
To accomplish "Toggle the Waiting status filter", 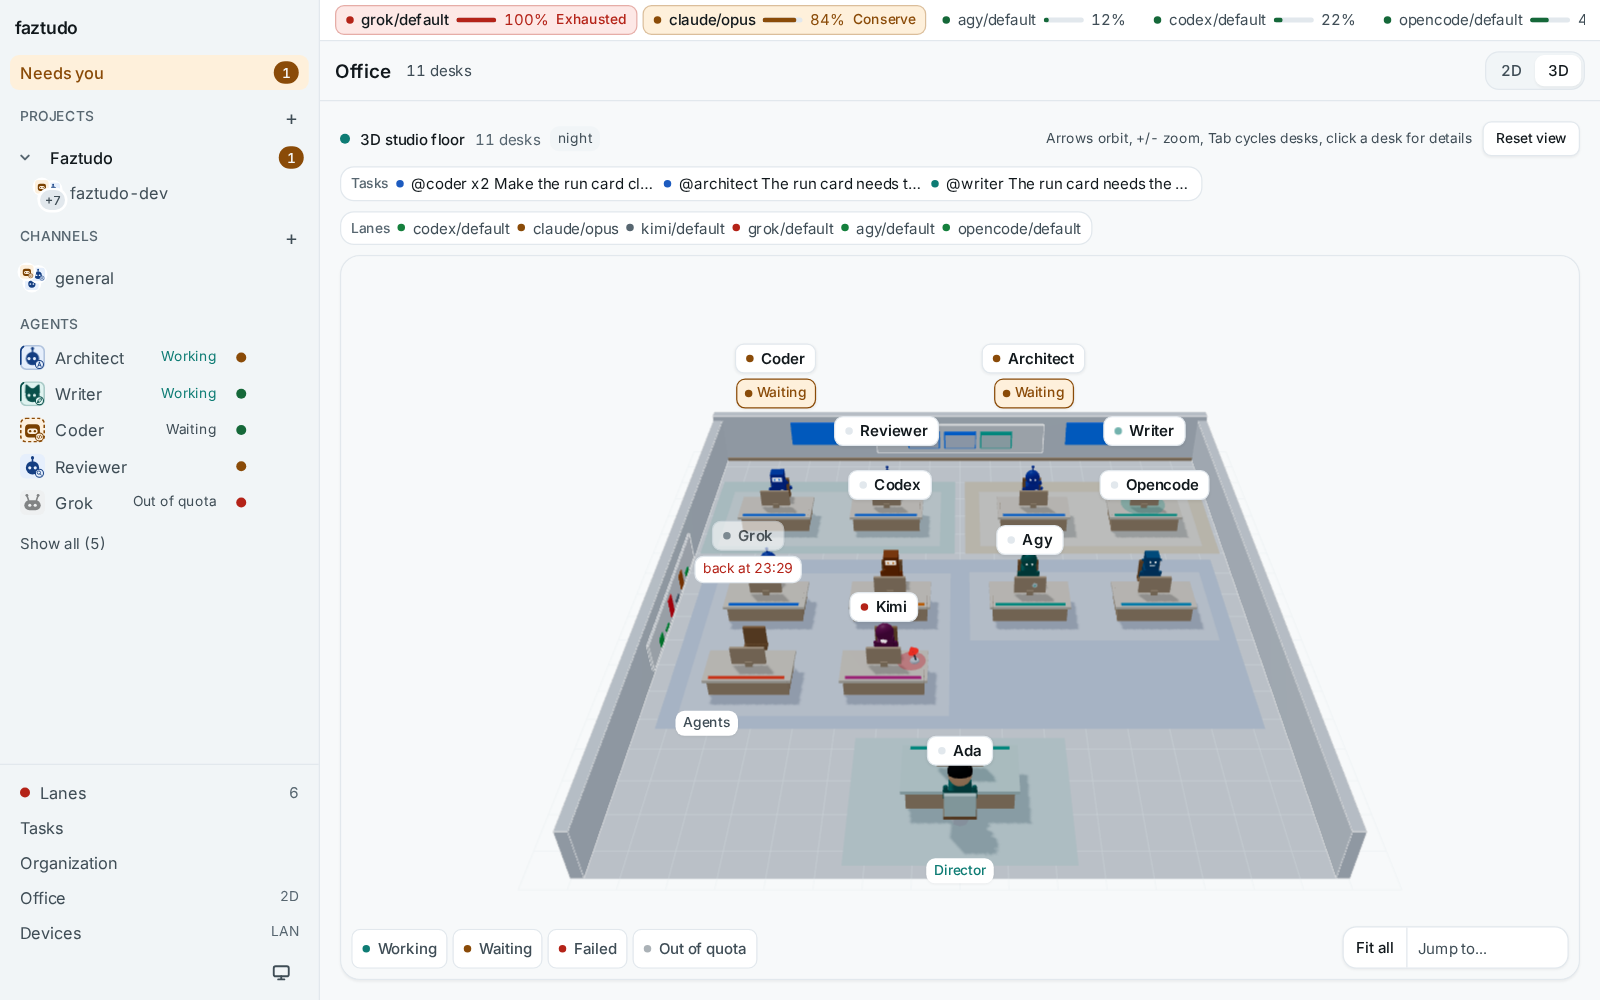I will click(x=497, y=949).
